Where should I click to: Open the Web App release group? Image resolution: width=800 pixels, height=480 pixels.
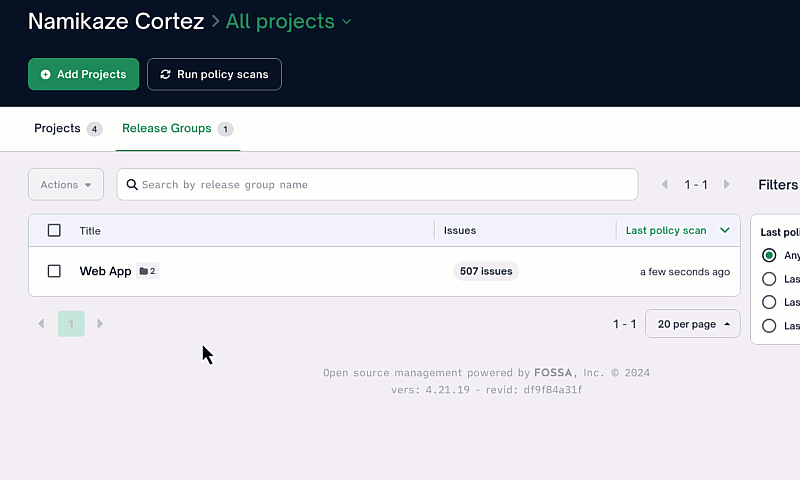[x=105, y=271]
